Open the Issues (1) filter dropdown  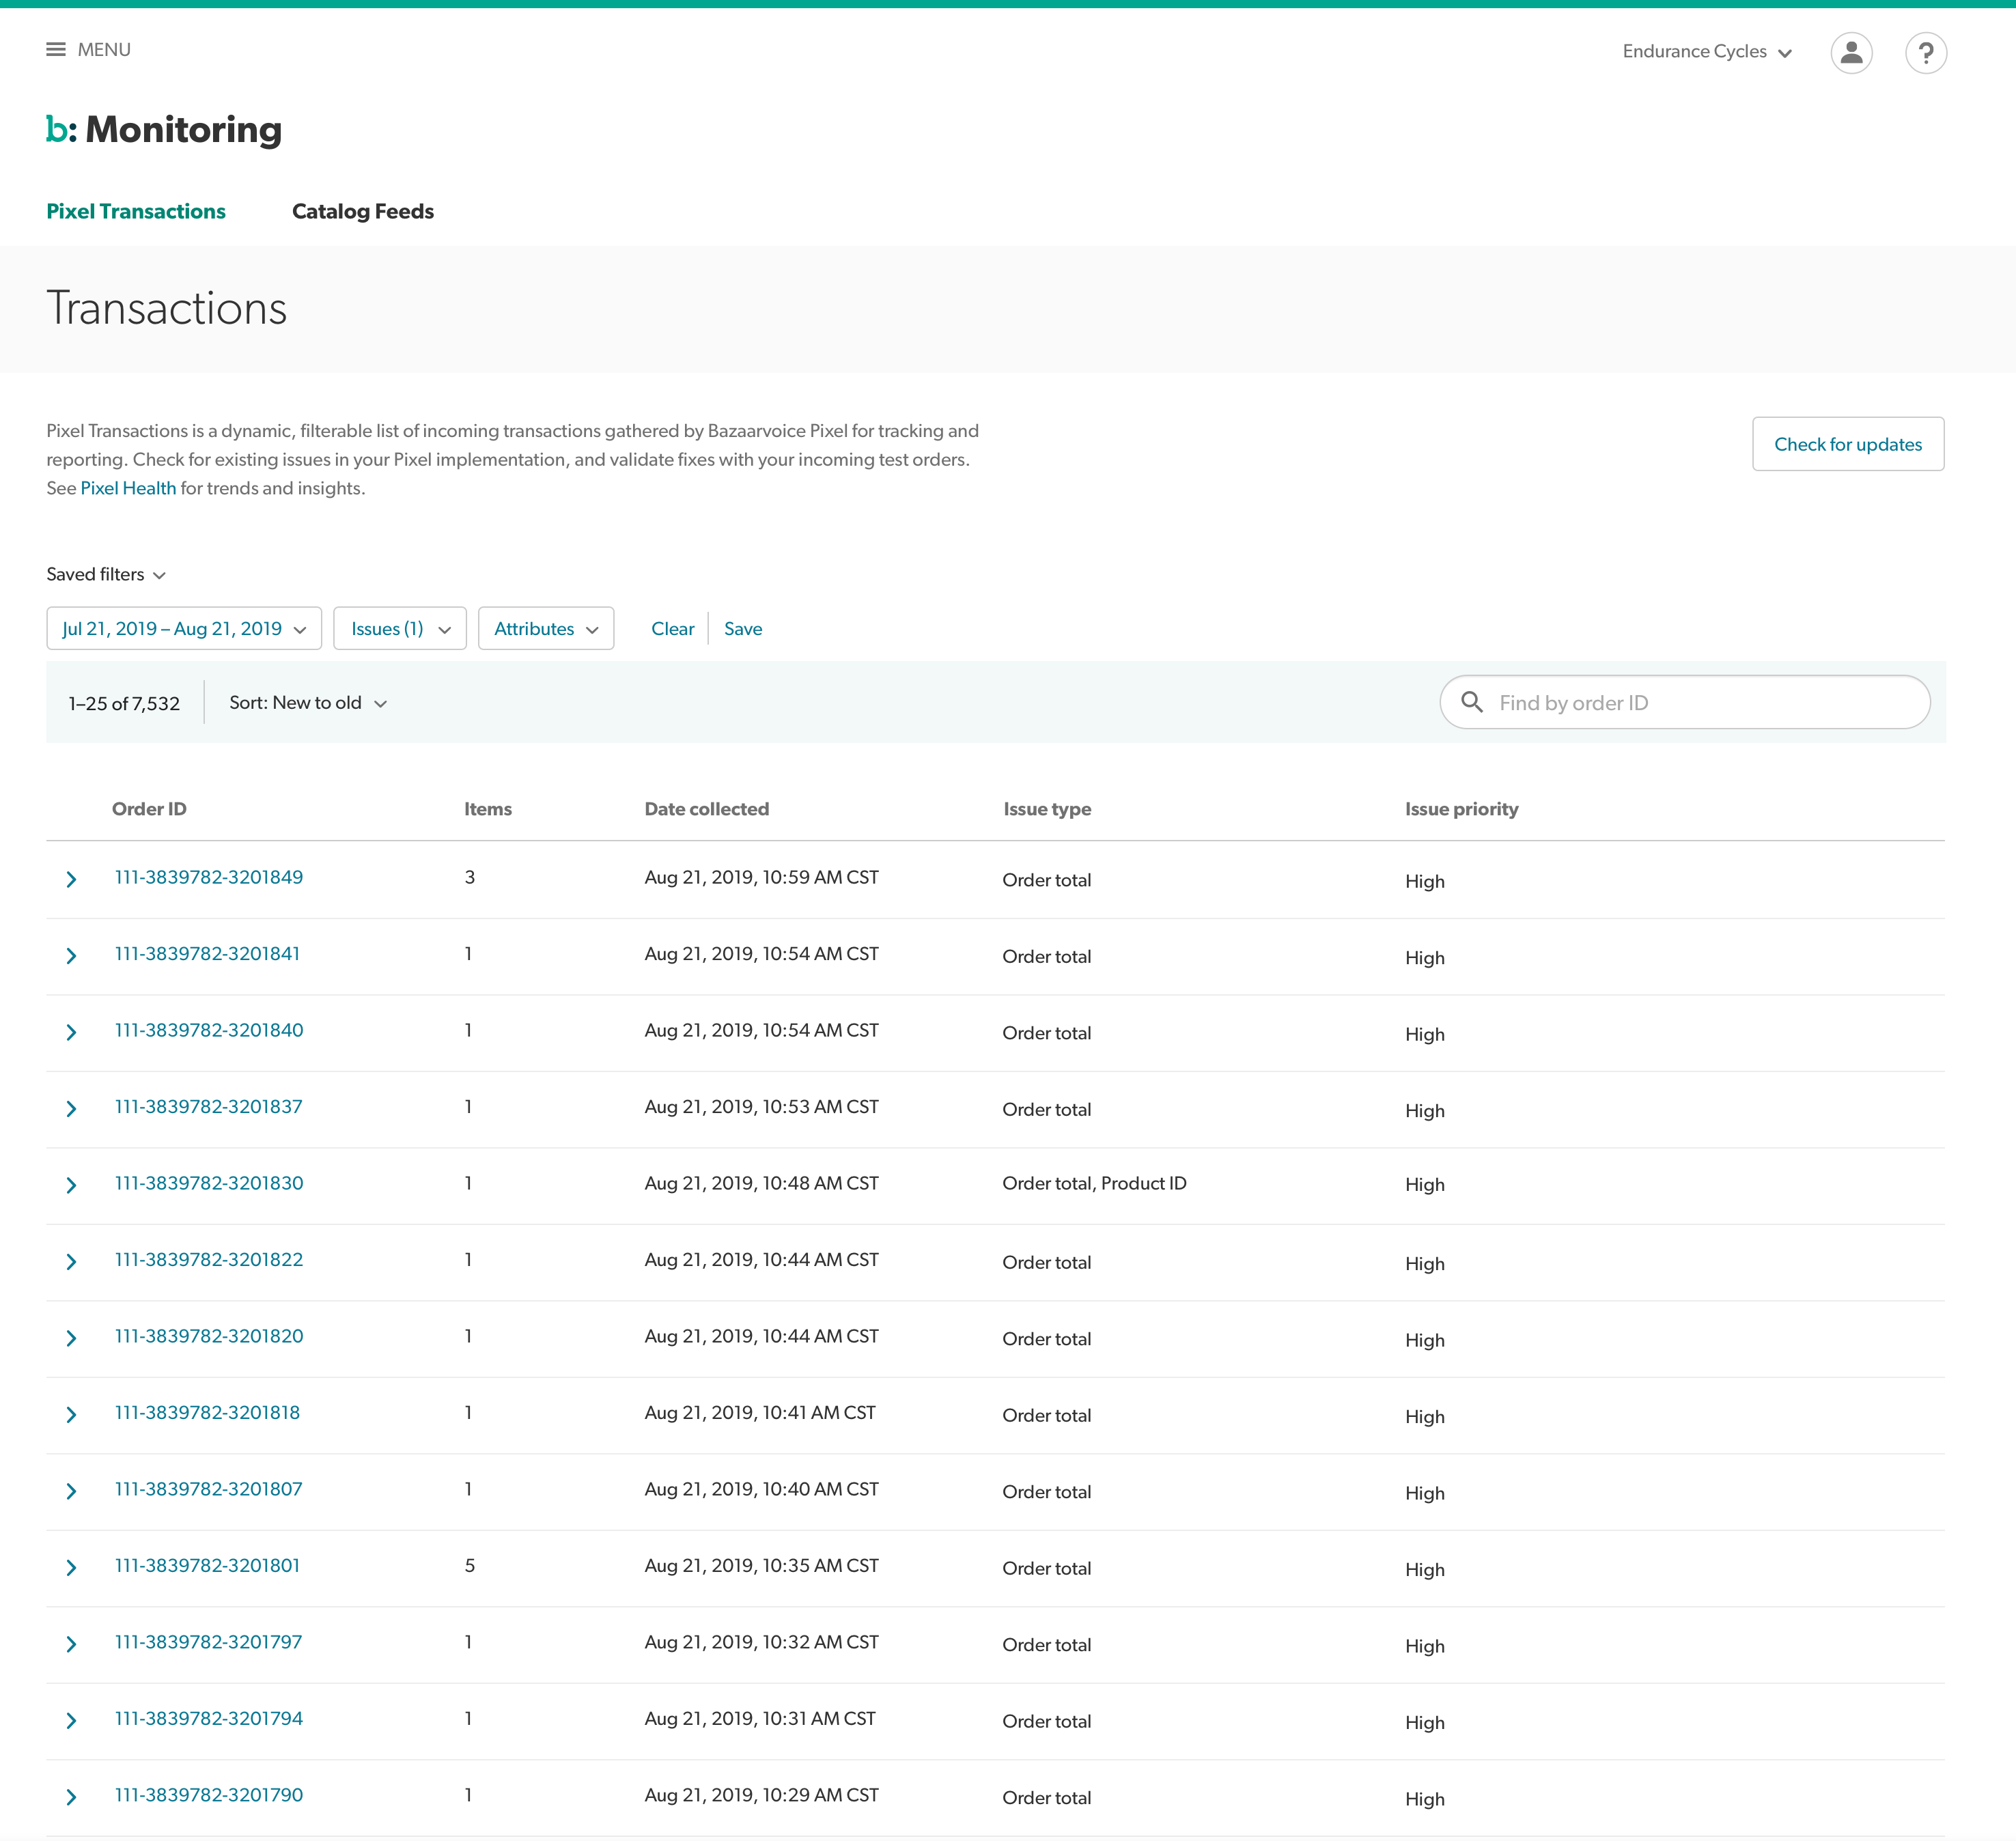(x=400, y=629)
